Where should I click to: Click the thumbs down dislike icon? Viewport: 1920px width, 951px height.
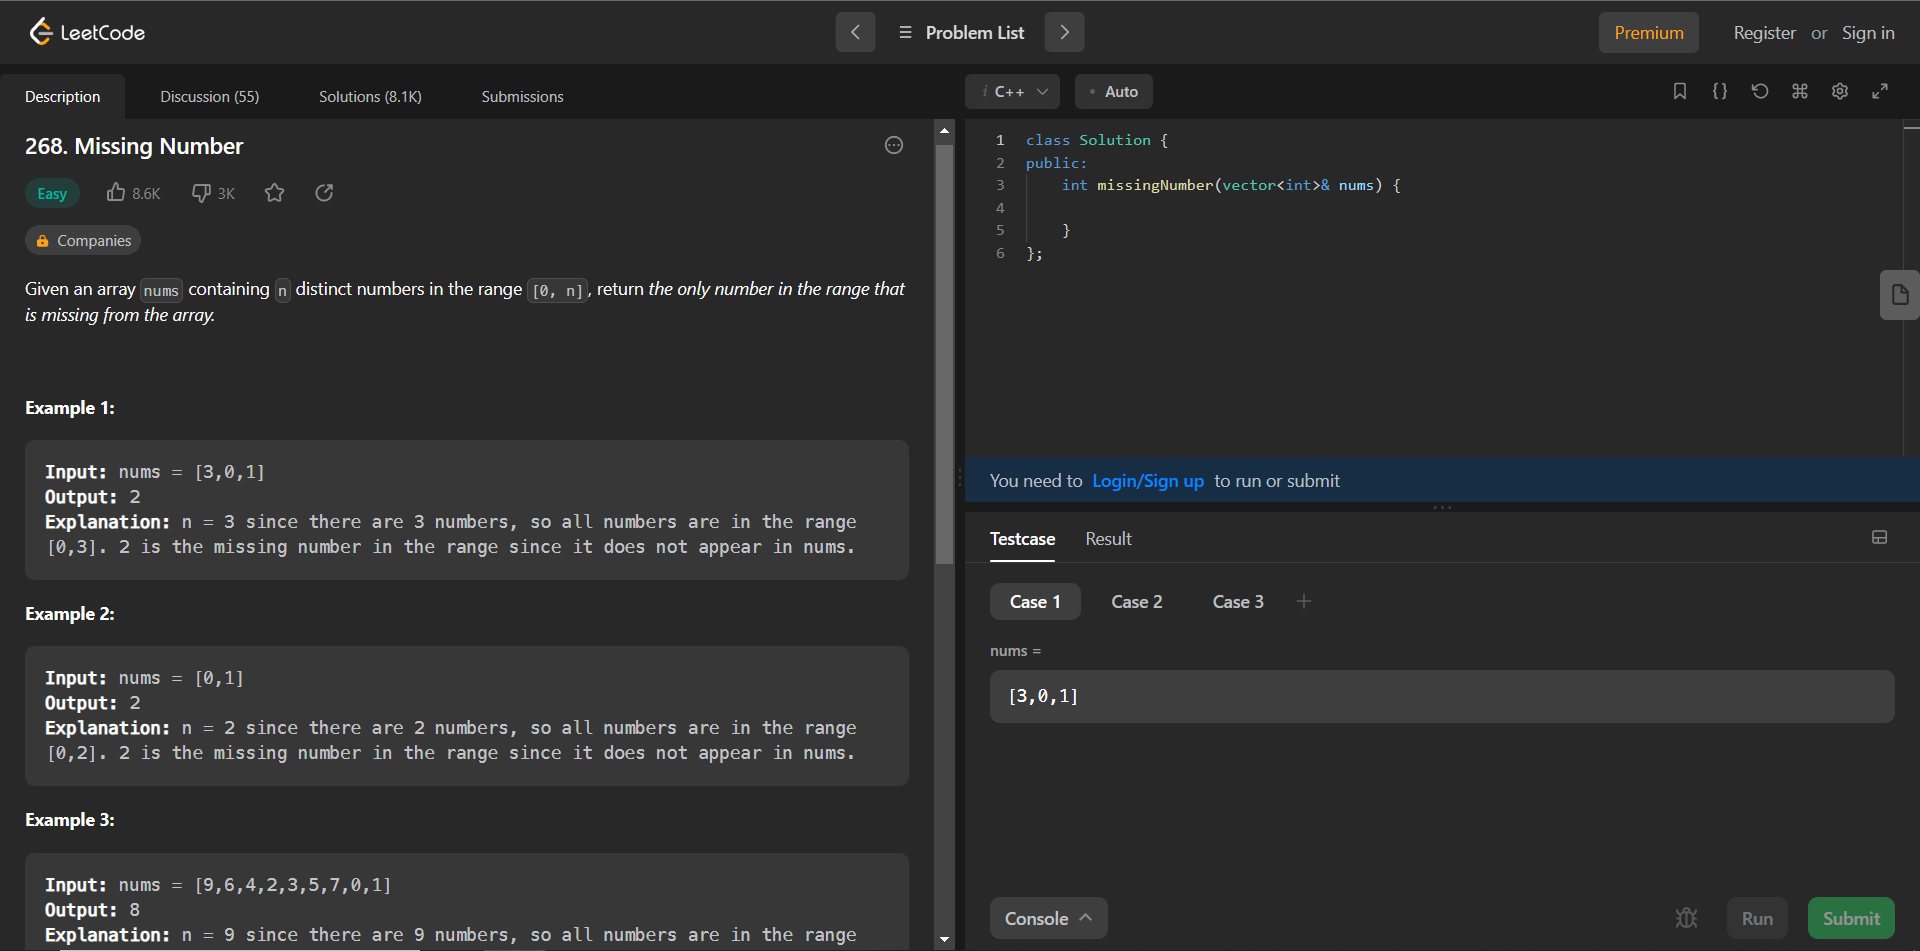[x=201, y=193]
